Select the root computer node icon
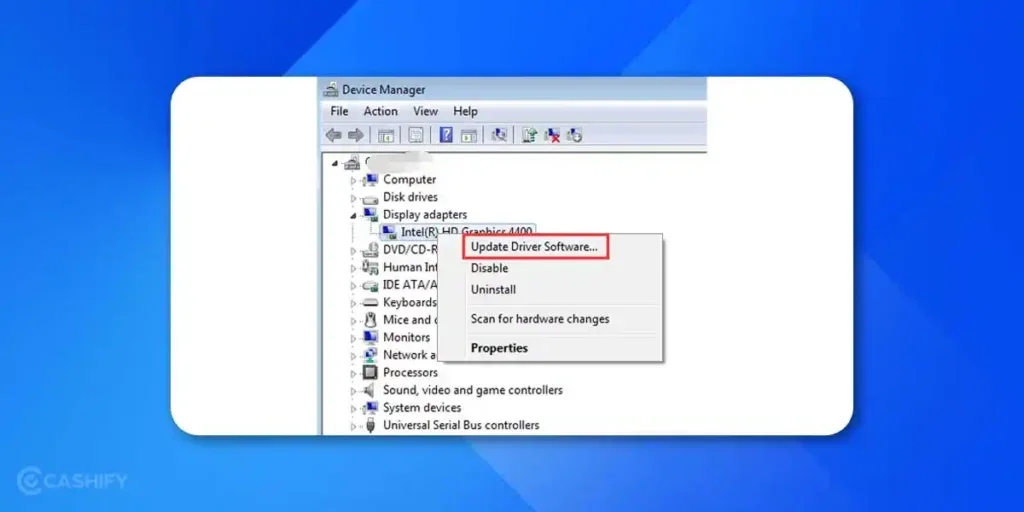 pos(352,162)
